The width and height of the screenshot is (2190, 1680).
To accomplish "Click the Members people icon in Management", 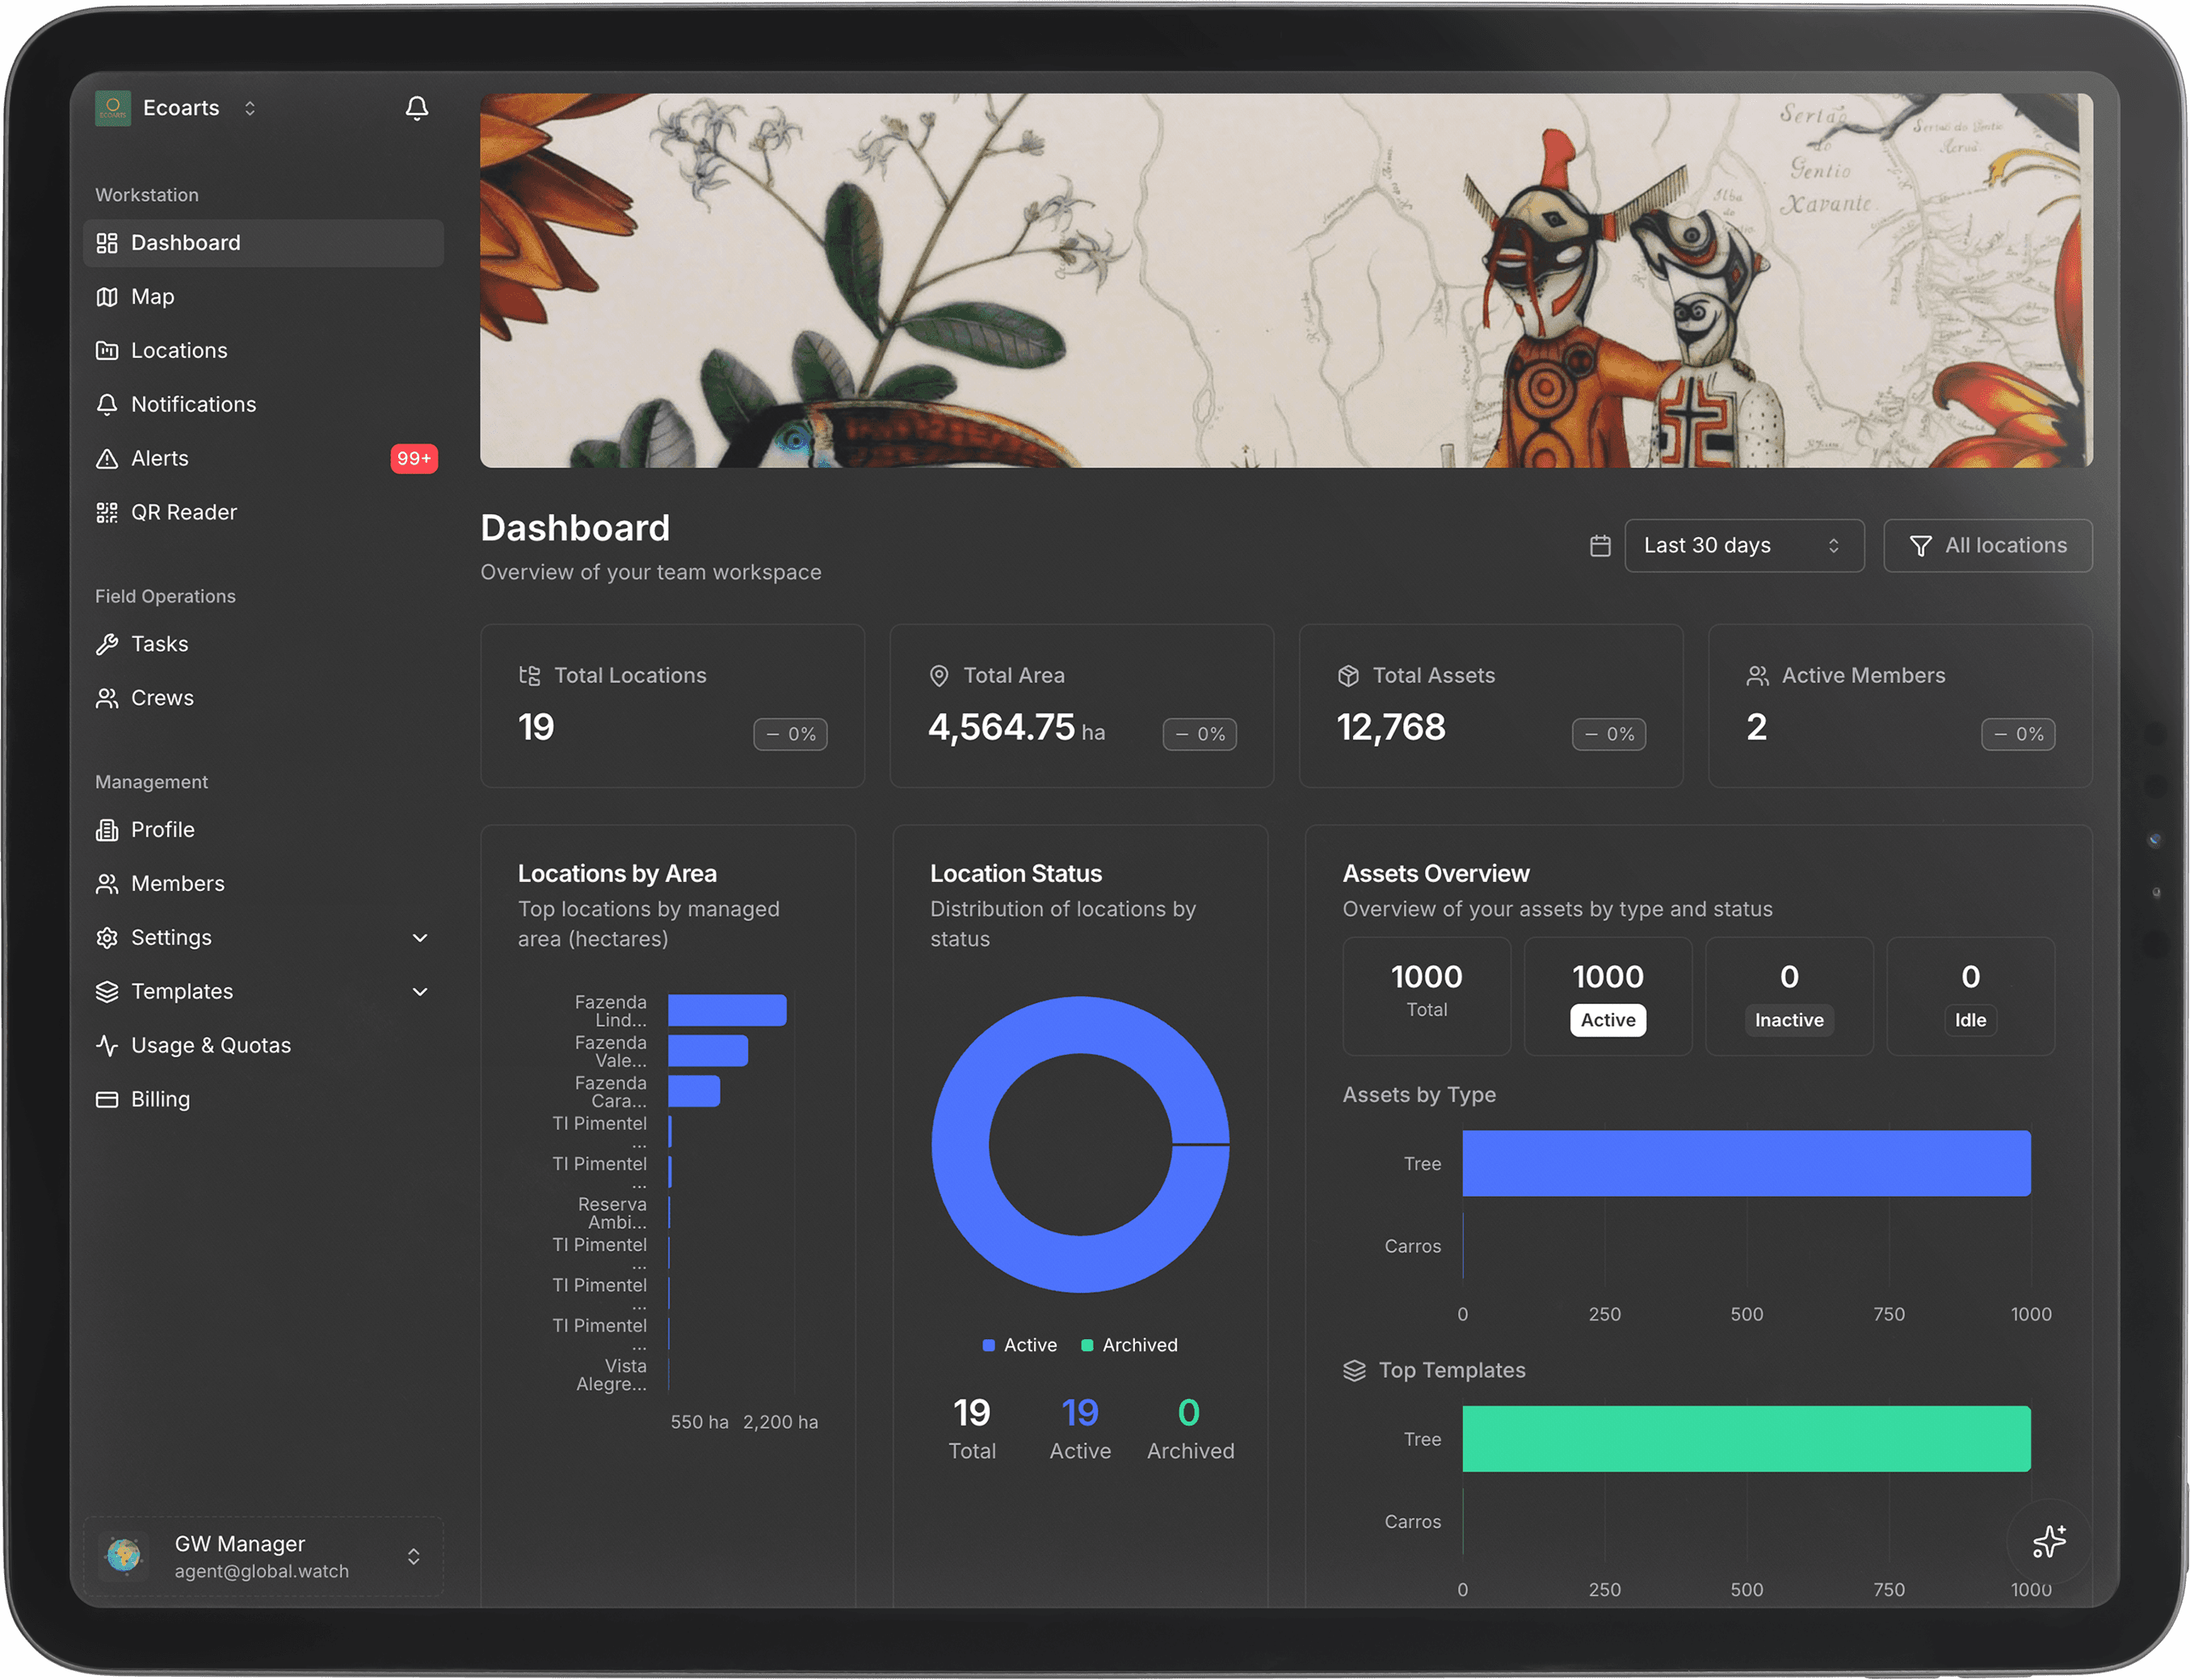I will click(x=107, y=885).
